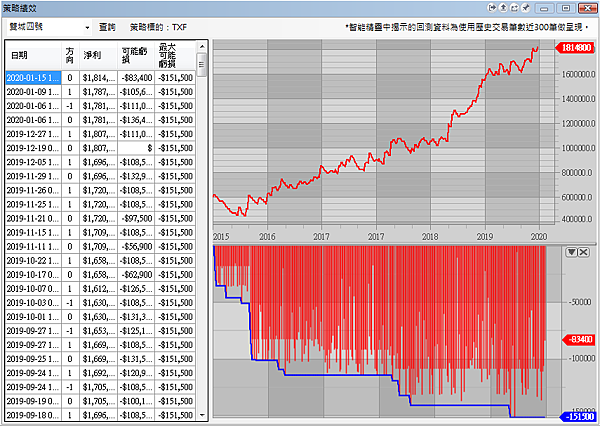Viewport: 600px width, 426px height.
Task: Click the refresh-arrows icon in the title bar
Action: [515, 8]
